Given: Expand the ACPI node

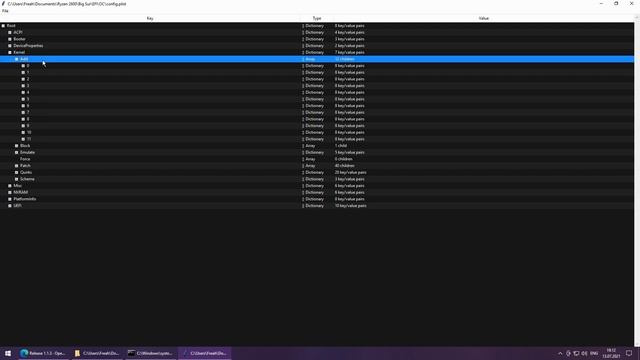Looking at the screenshot, I should 10,32.
